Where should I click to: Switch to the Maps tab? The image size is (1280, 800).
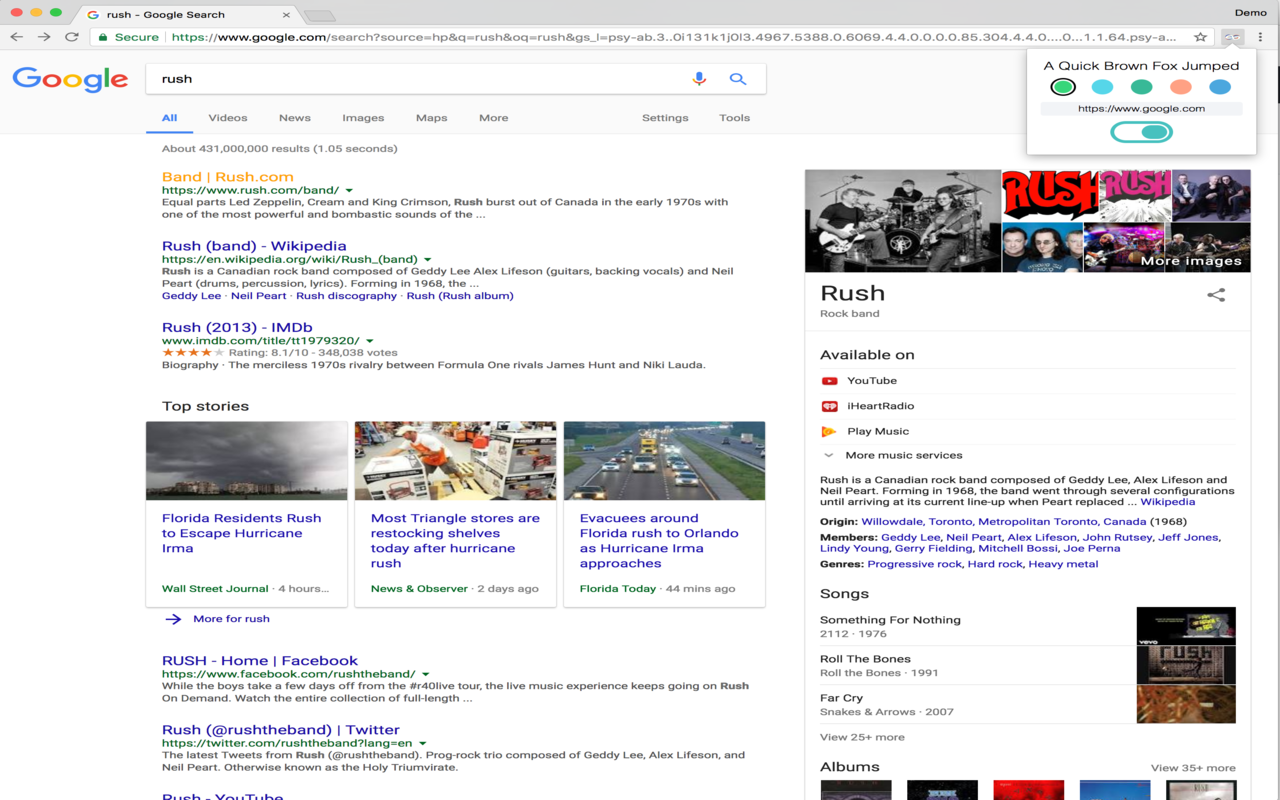pyautogui.click(x=432, y=118)
